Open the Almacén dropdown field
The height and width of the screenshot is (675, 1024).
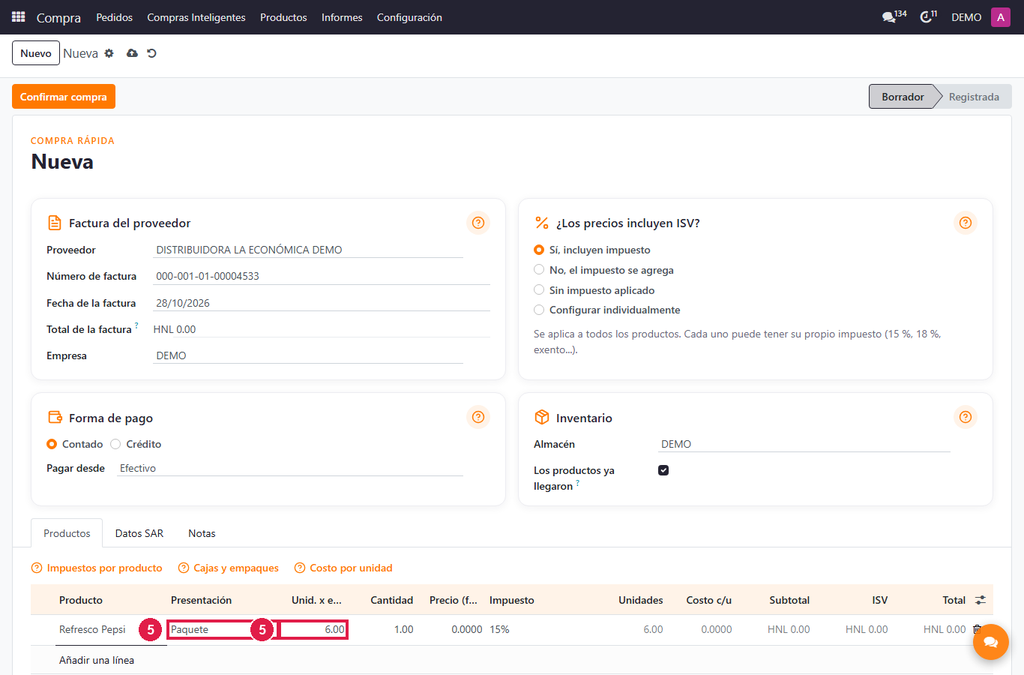pyautogui.click(x=804, y=444)
